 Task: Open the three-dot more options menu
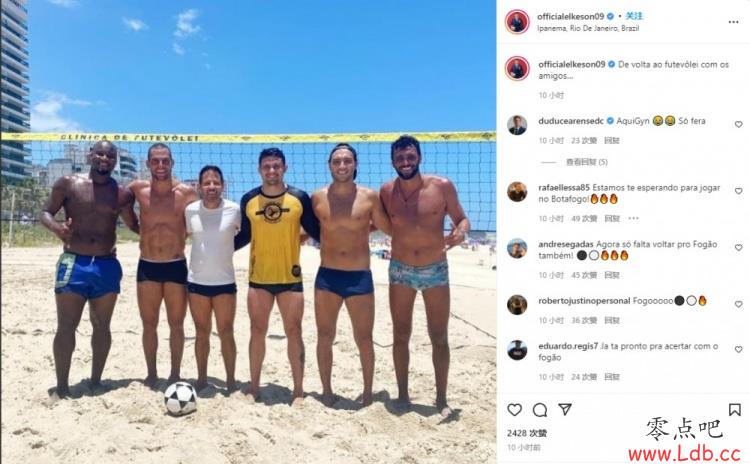click(733, 22)
